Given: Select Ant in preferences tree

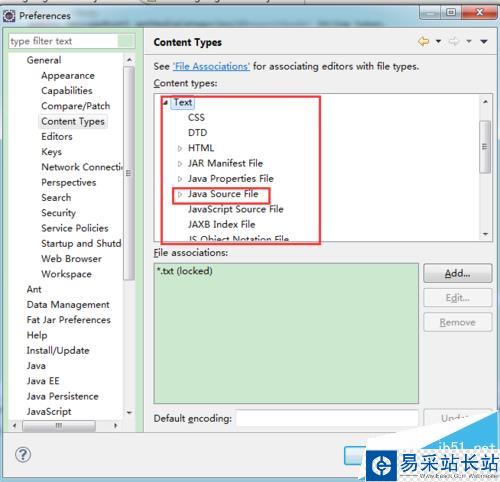Looking at the screenshot, I should (34, 289).
